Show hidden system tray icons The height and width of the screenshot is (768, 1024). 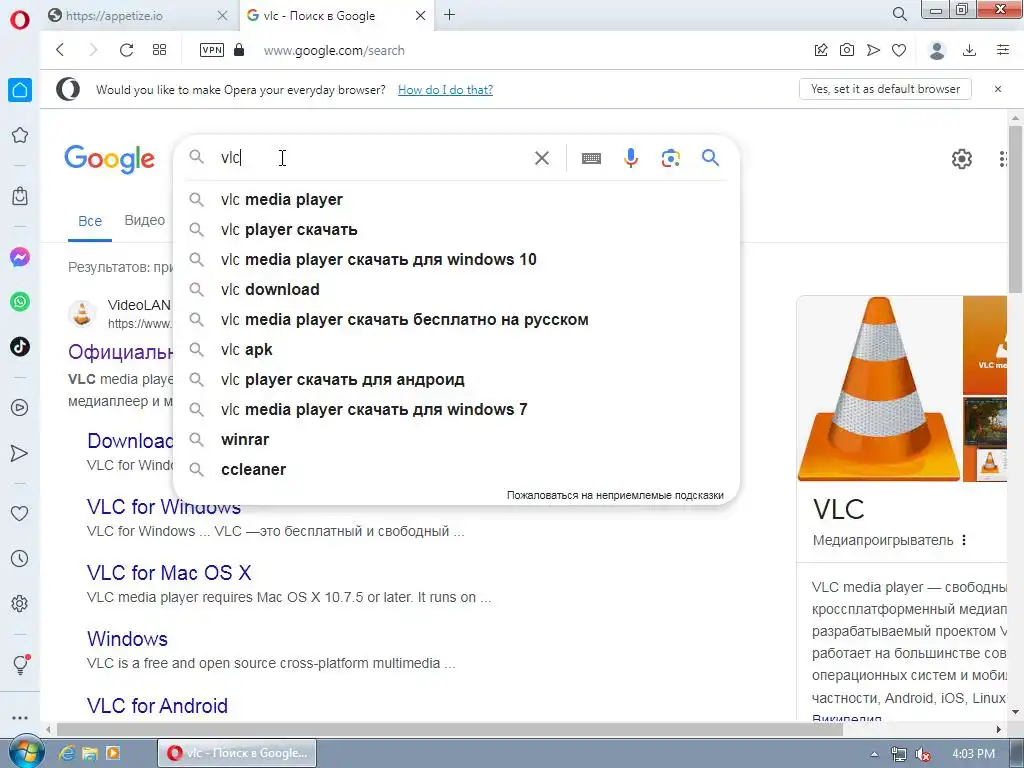874,754
